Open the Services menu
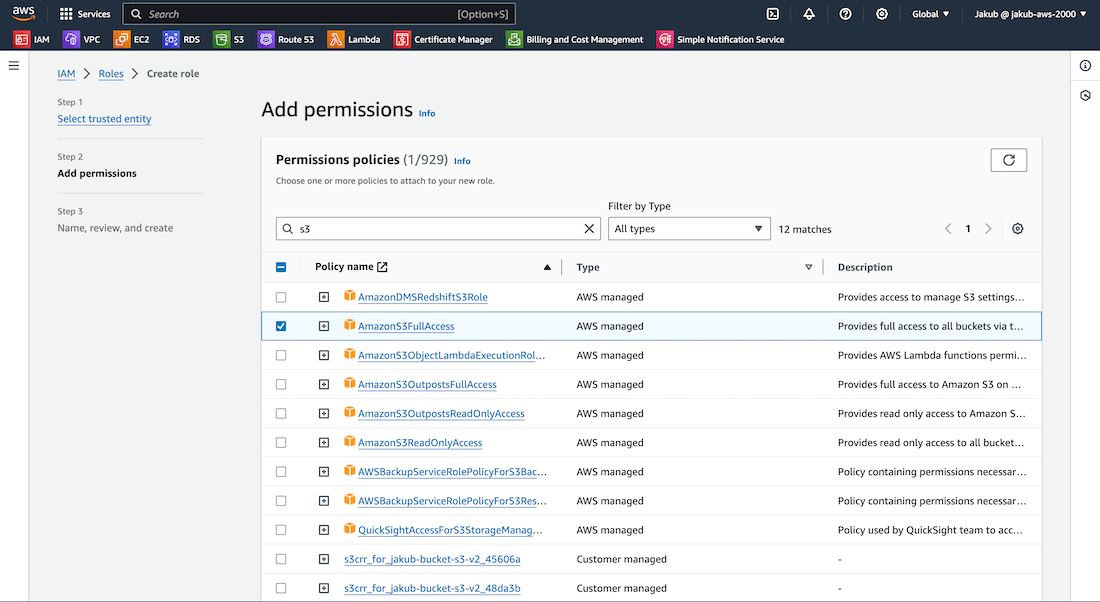Viewport: 1100px width, 602px height. (85, 14)
